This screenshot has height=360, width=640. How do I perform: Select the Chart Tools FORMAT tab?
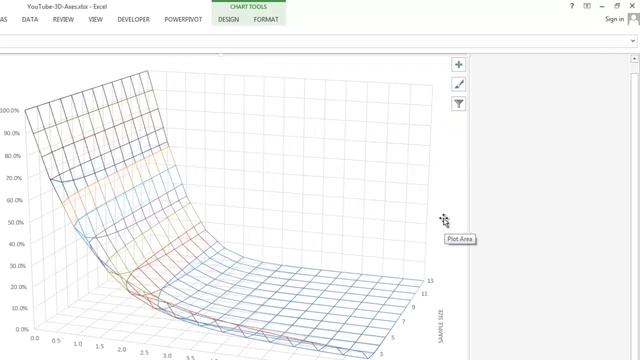266,19
